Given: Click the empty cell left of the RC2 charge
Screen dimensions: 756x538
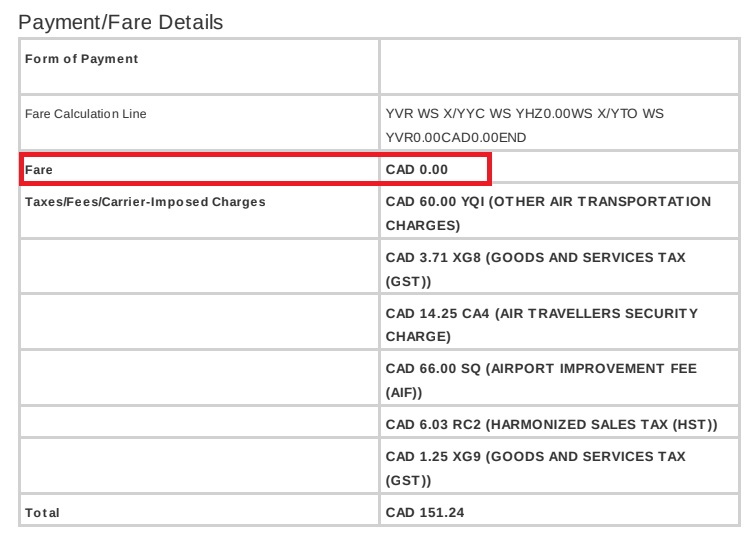Looking at the screenshot, I should [199, 426].
